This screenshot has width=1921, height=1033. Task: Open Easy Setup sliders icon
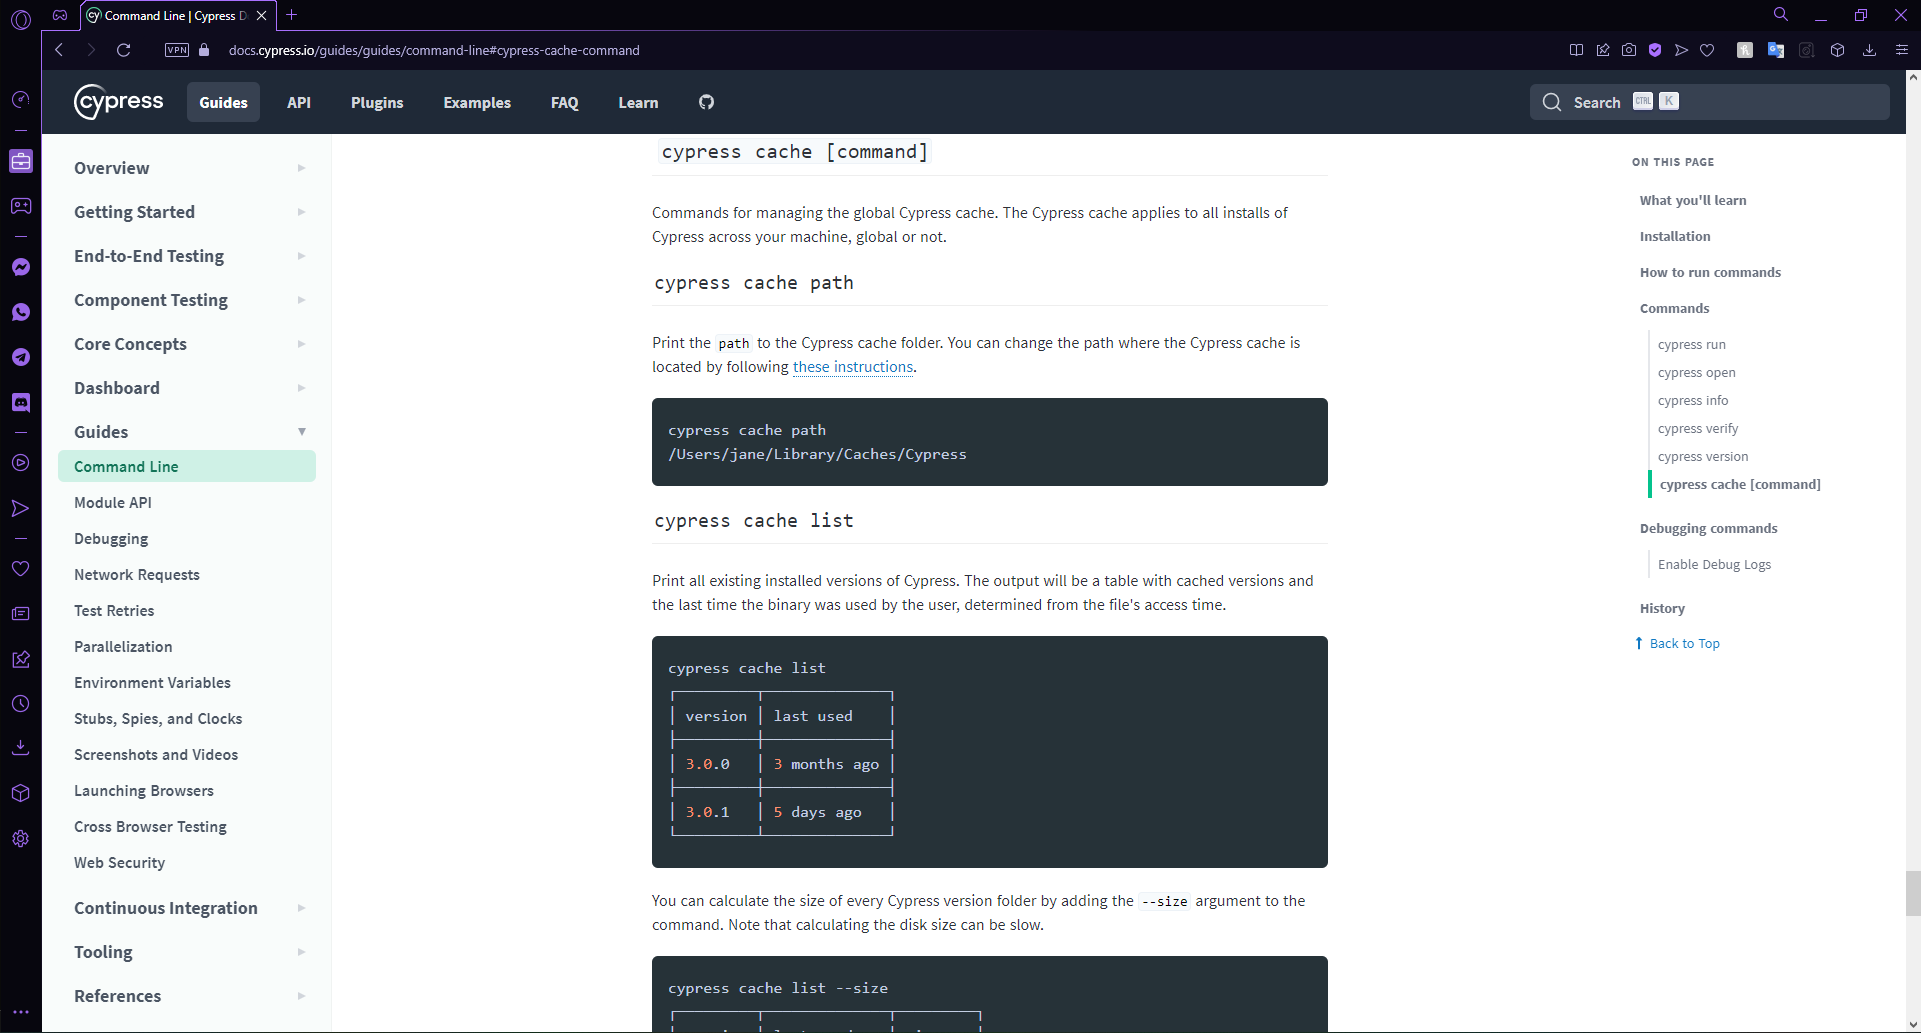pyautogui.click(x=1902, y=50)
